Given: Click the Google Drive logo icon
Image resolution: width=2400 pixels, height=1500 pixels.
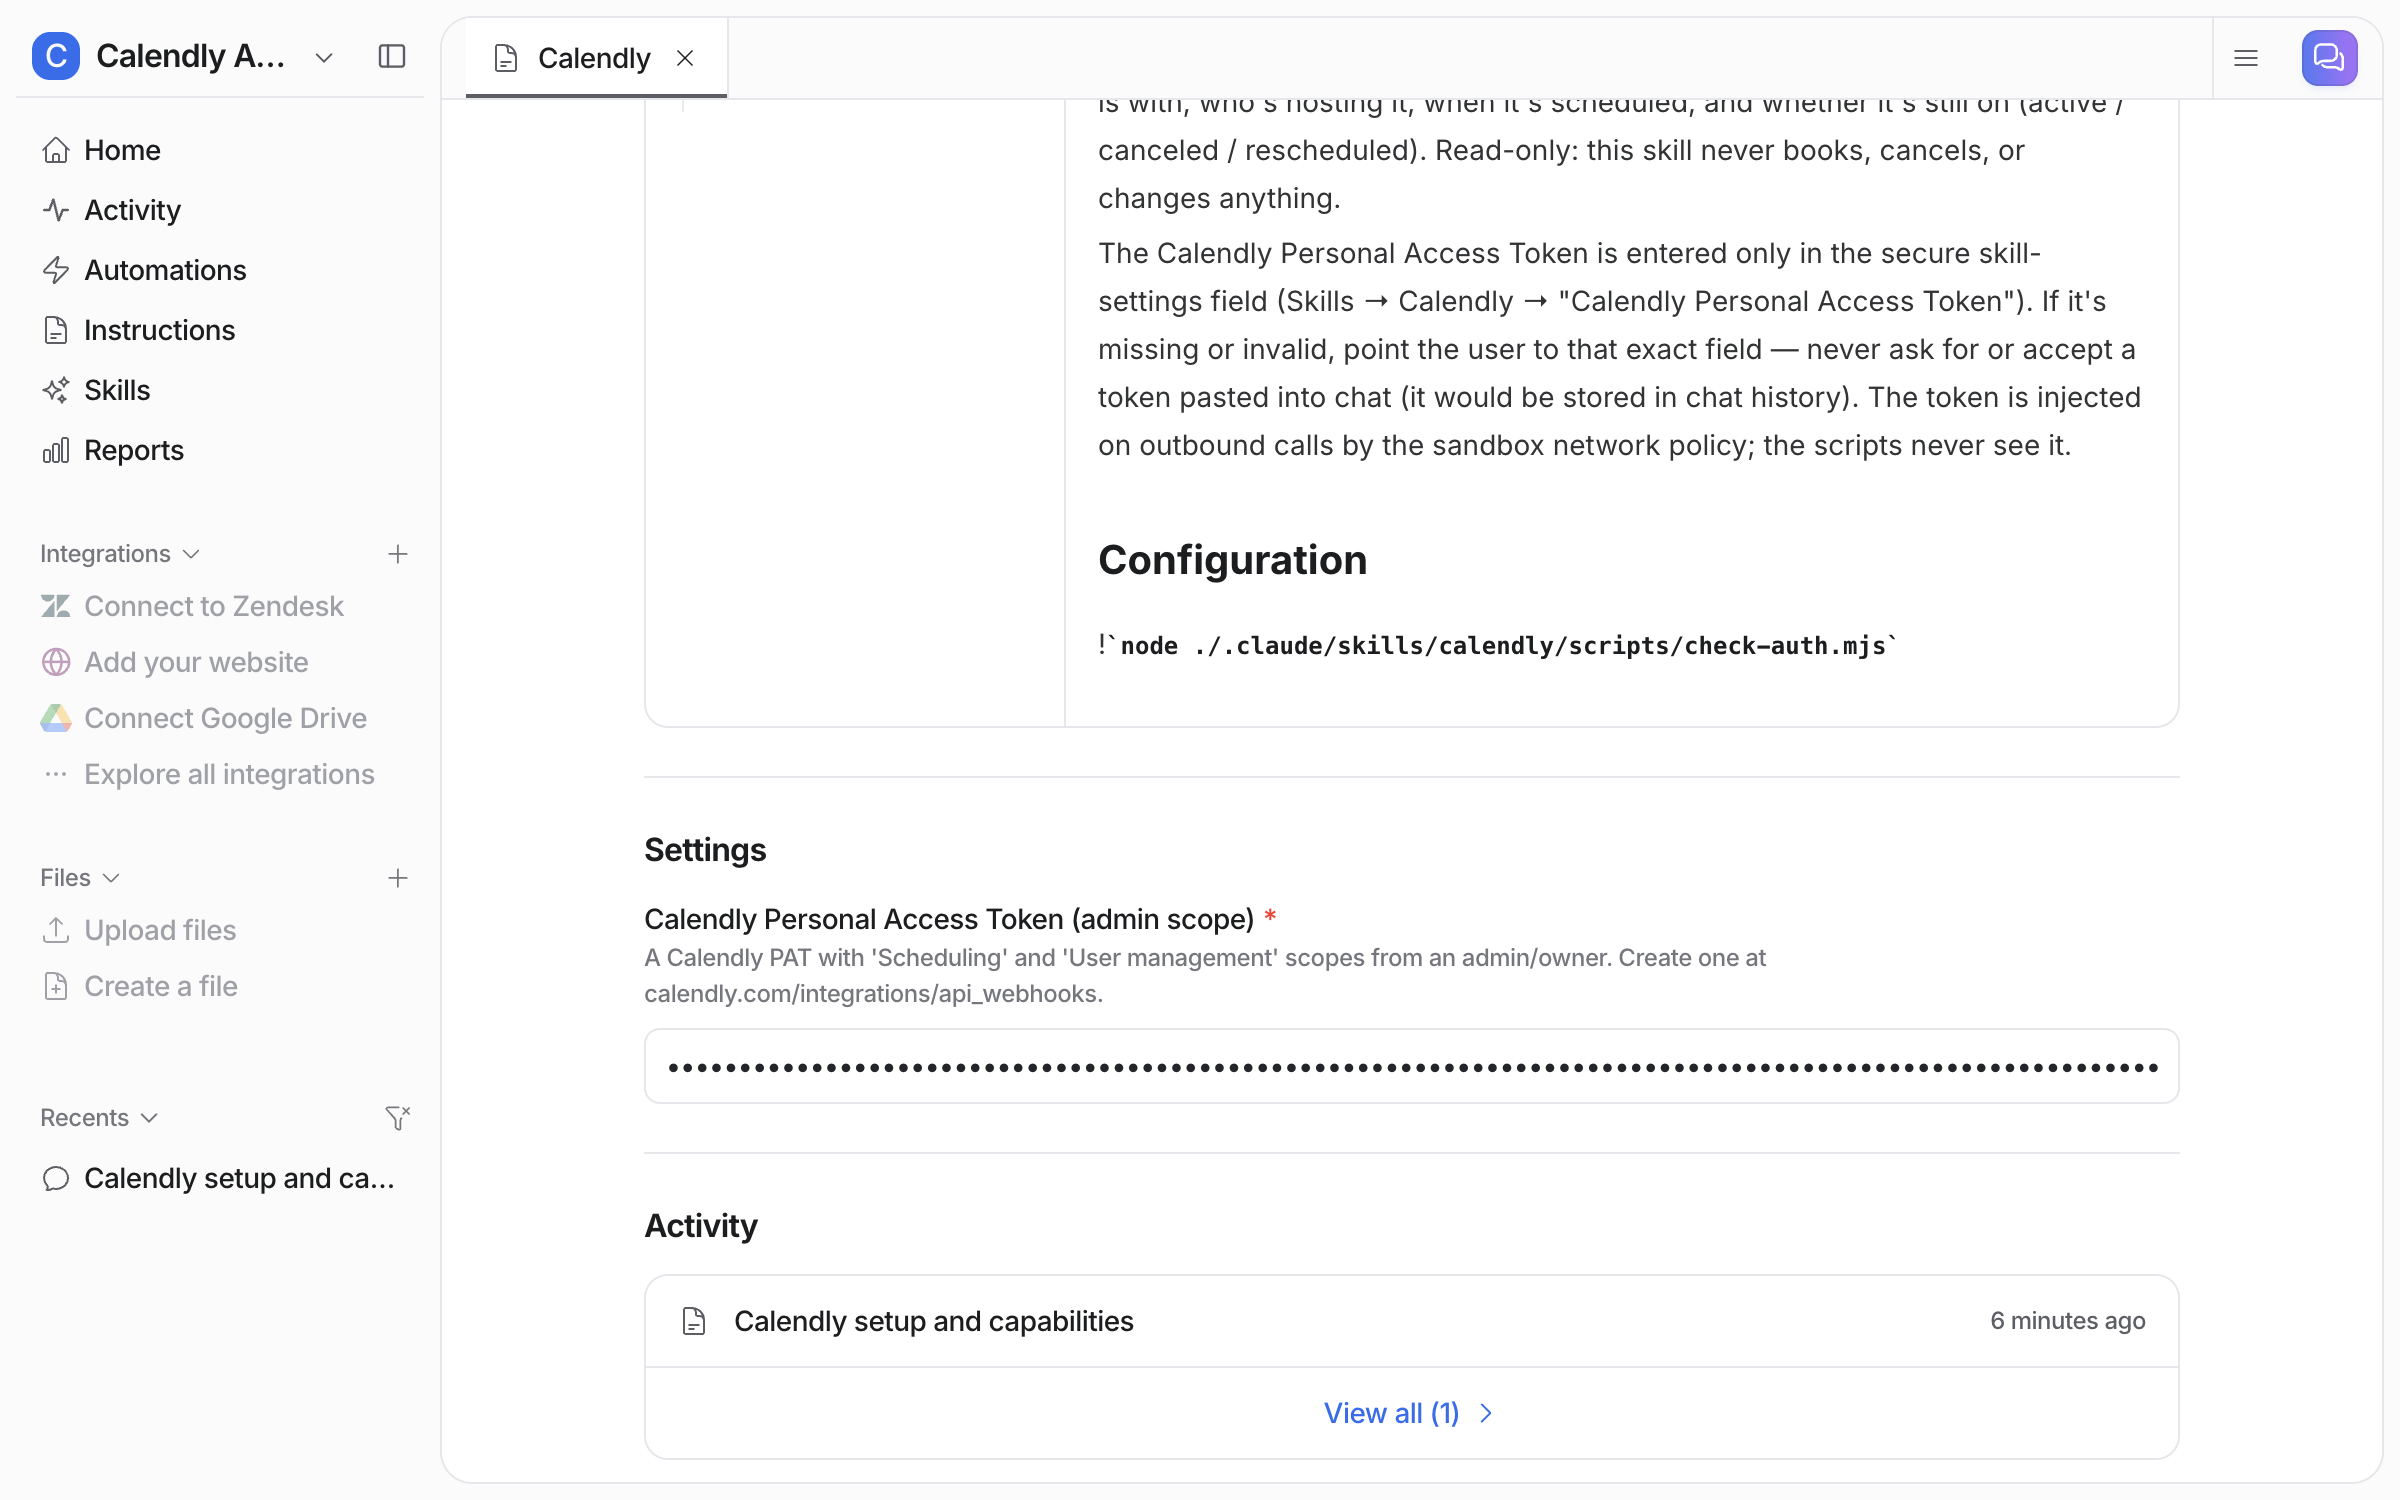Looking at the screenshot, I should pyautogui.click(x=56, y=718).
